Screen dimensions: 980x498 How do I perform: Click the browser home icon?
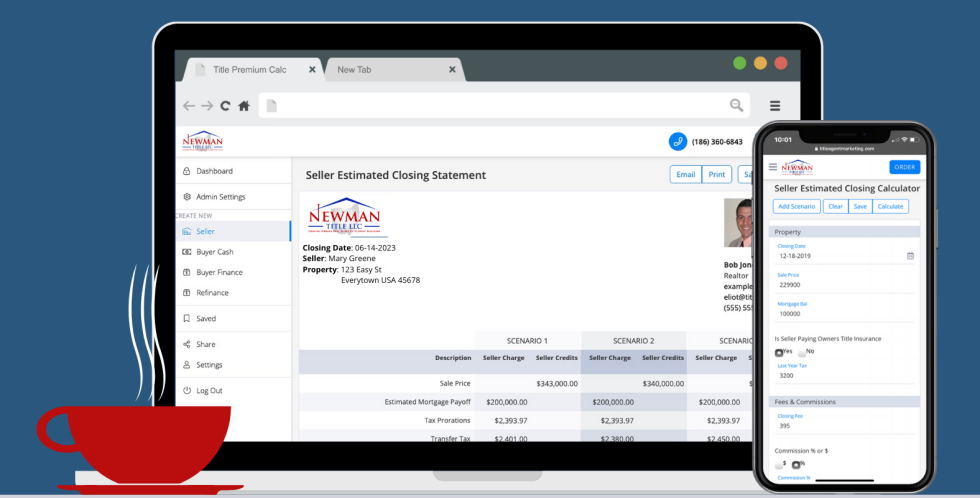point(243,106)
